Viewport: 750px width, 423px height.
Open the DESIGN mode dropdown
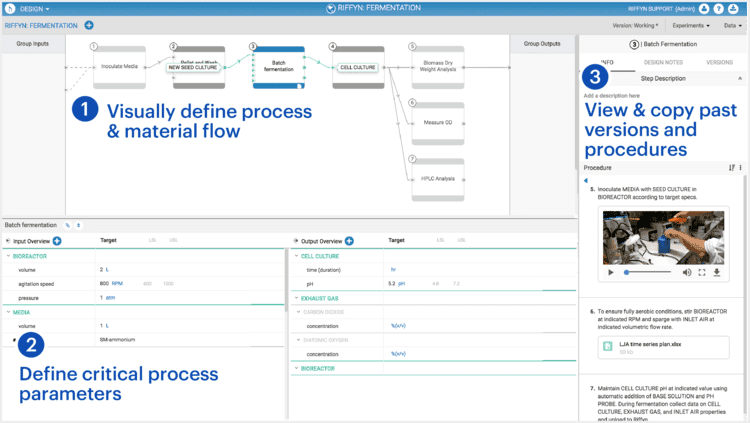click(x=34, y=9)
